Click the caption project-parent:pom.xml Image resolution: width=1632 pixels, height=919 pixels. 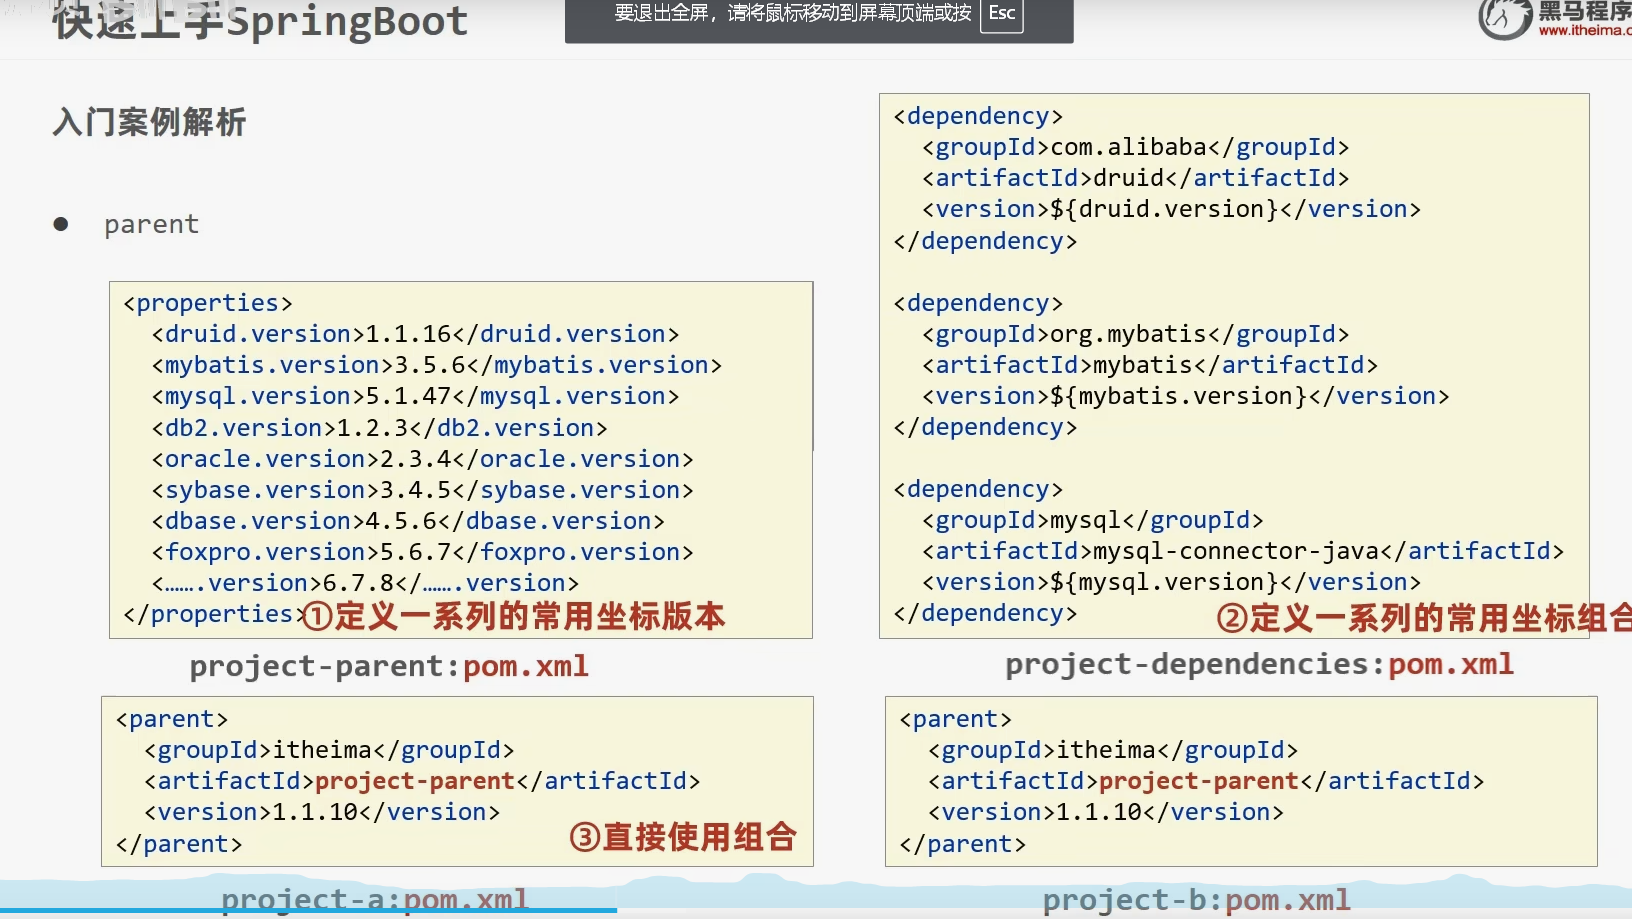click(389, 667)
